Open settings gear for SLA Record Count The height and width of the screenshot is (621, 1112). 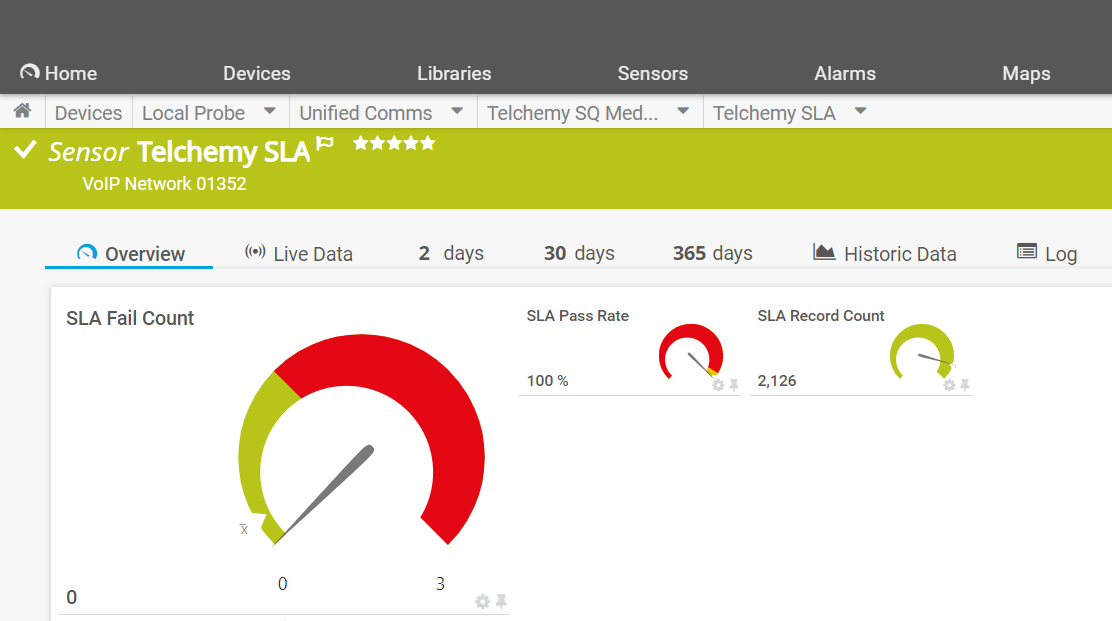(x=949, y=385)
